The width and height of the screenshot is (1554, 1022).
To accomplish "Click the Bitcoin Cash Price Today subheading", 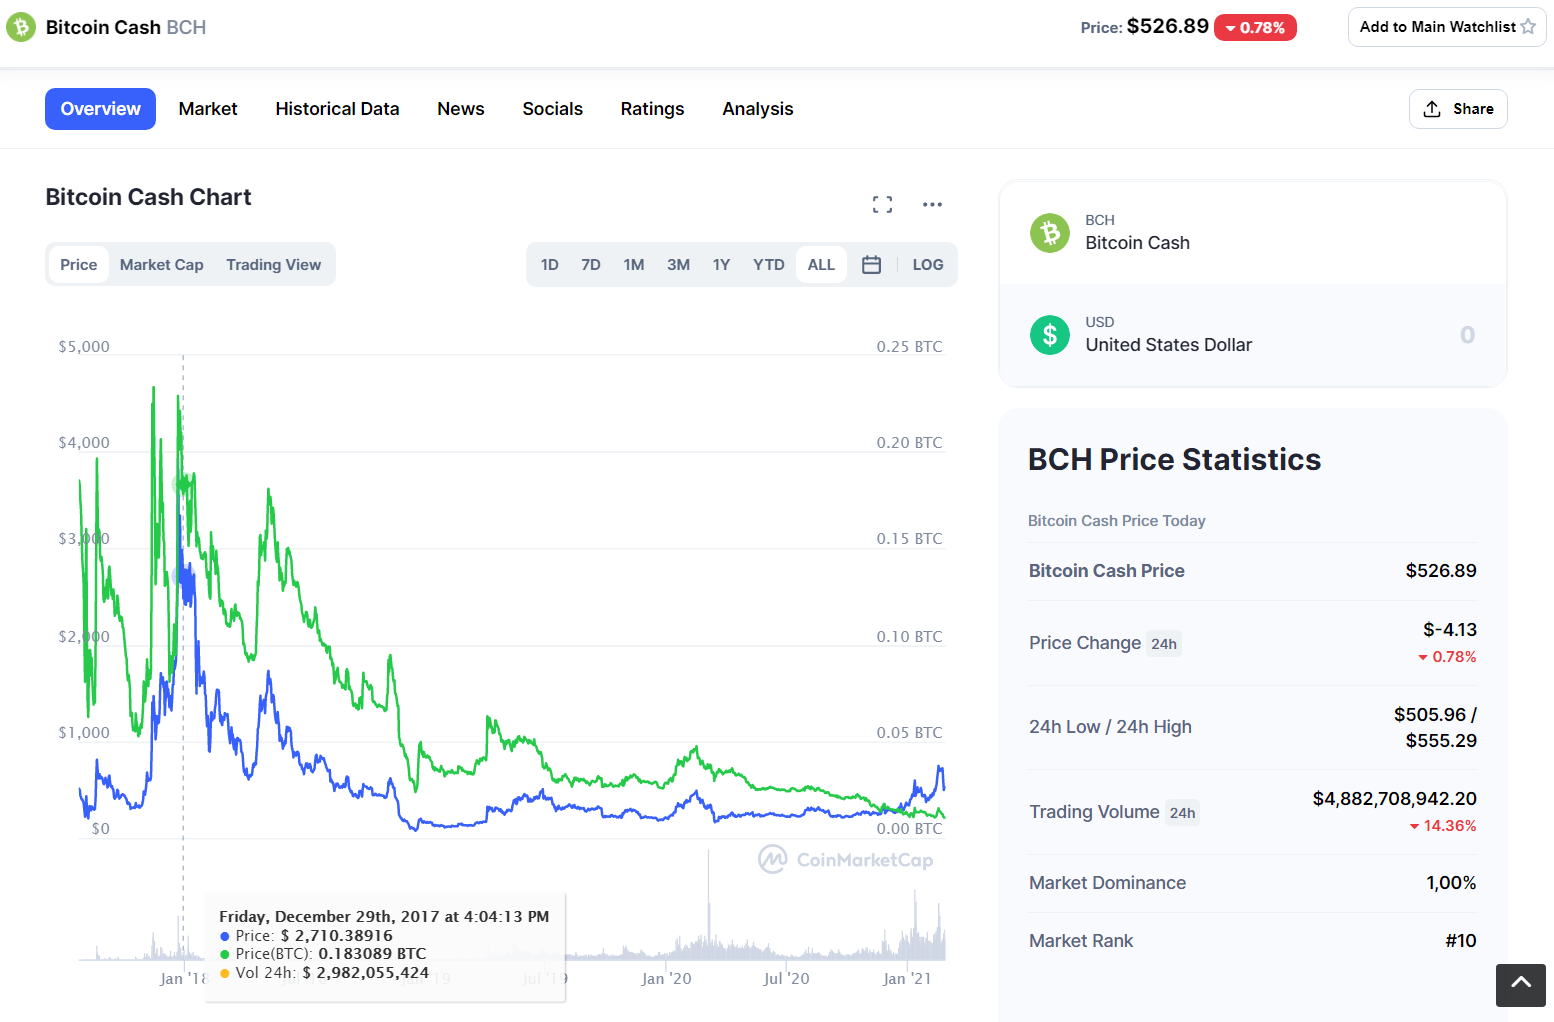I will tap(1117, 521).
